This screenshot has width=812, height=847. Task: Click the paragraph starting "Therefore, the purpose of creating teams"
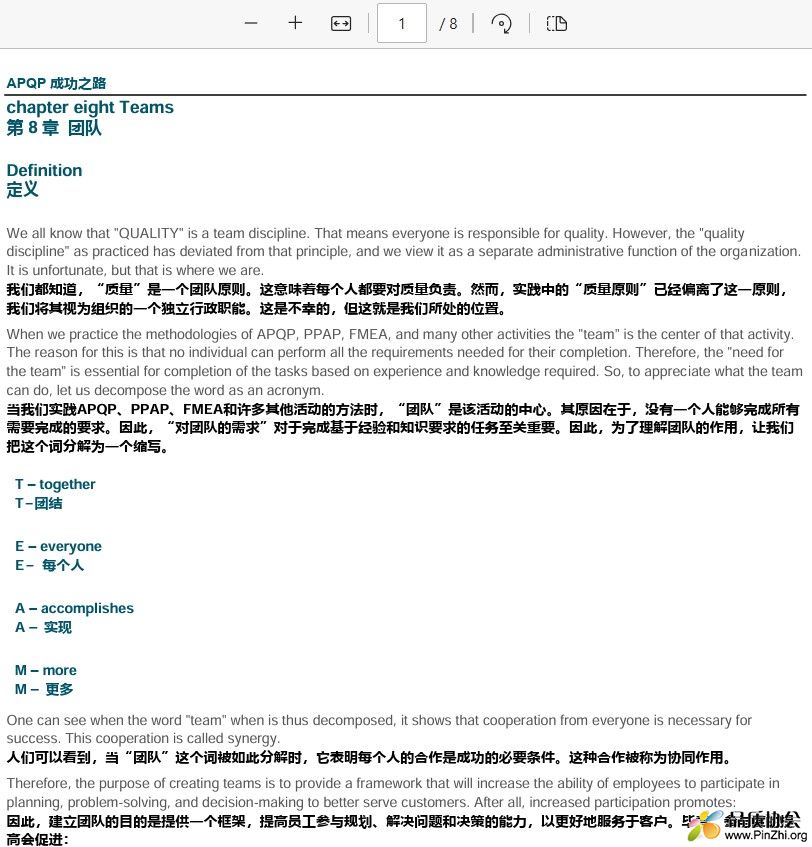[393, 792]
